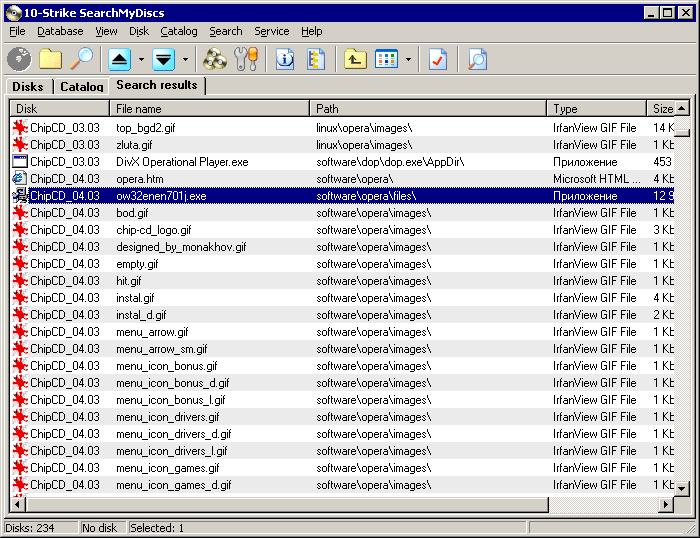The image size is (700, 538).
Task: Click the ow32enen701j.exe highlighted row
Action: coord(342,196)
